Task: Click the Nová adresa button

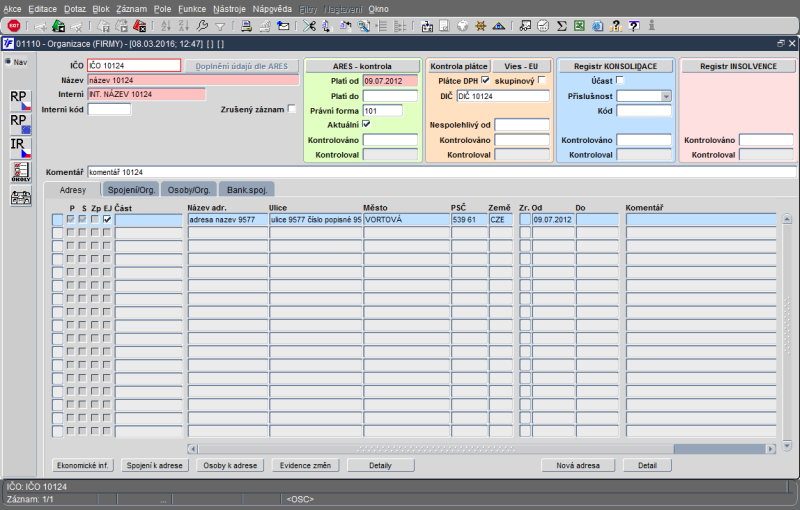Action: [x=578, y=465]
